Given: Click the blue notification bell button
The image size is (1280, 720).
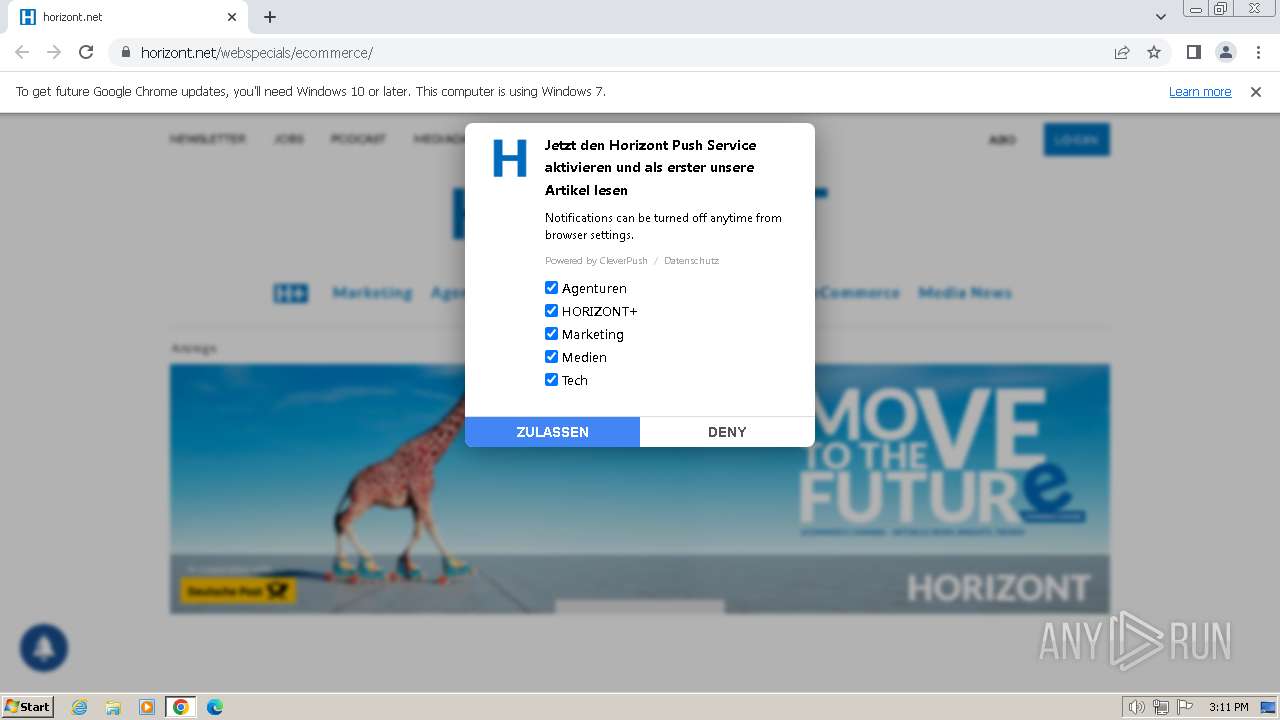Looking at the screenshot, I should tap(43, 648).
